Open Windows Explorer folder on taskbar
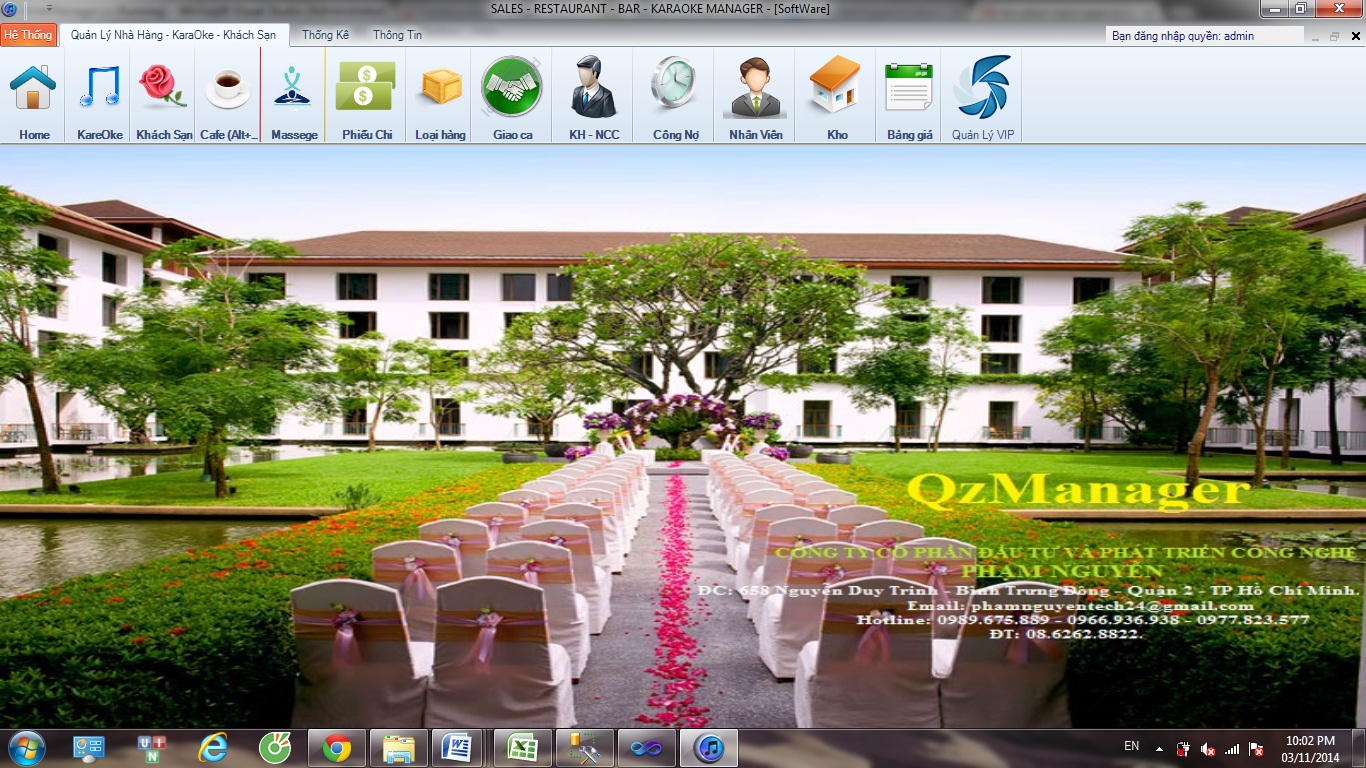This screenshot has height=768, width=1366. [x=399, y=748]
